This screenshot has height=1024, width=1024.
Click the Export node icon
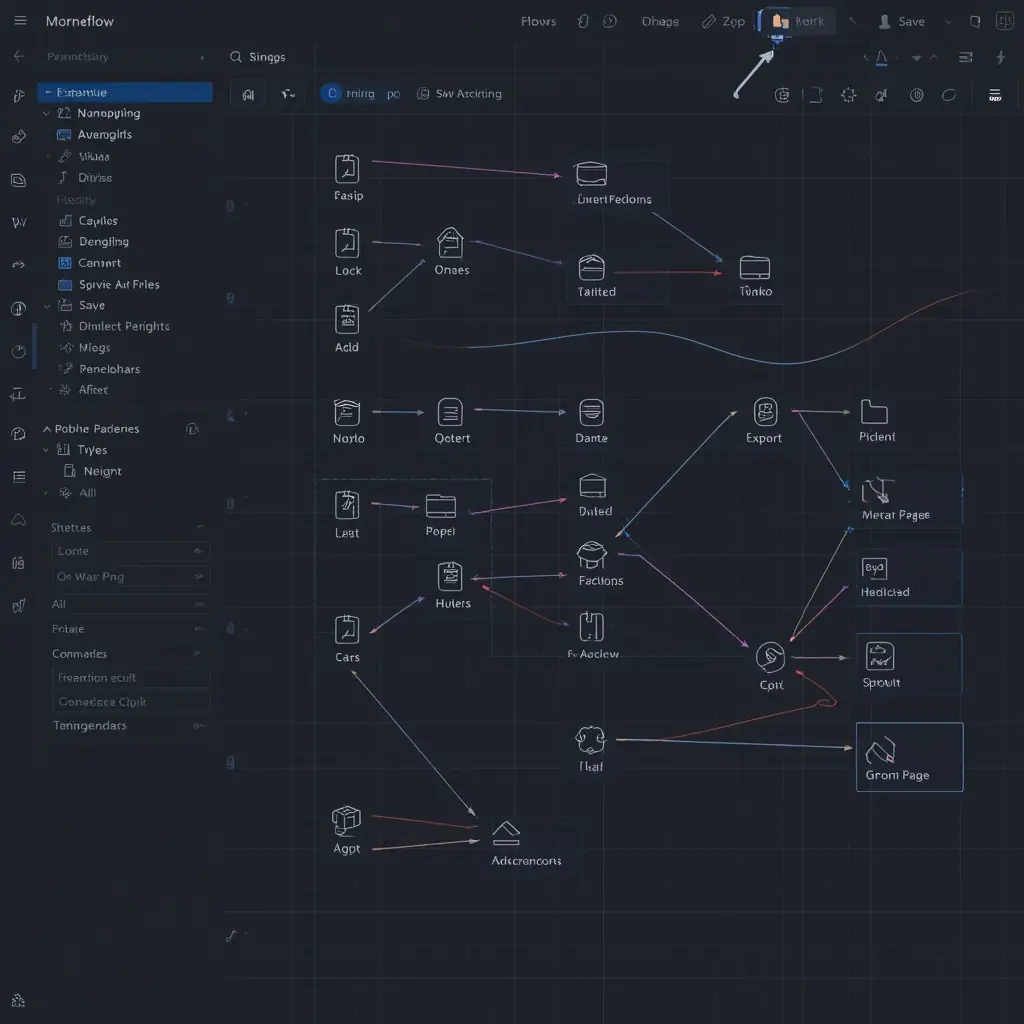pos(765,411)
